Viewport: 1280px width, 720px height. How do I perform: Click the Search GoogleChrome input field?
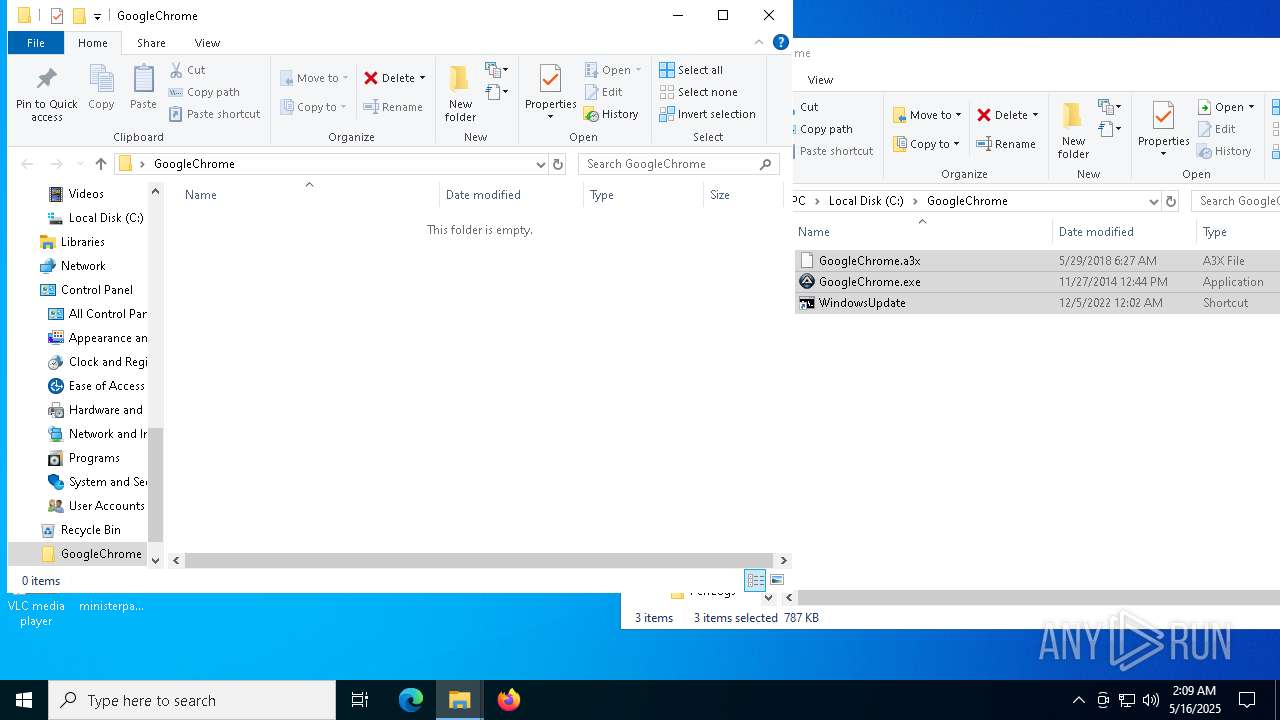pyautogui.click(x=668, y=164)
